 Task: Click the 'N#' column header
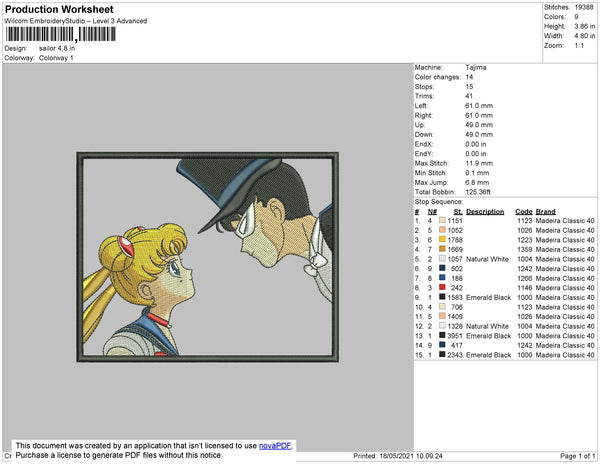tap(432, 212)
